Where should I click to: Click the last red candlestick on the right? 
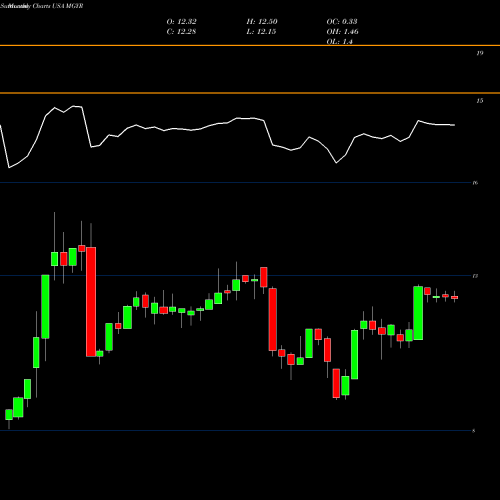pyautogui.click(x=454, y=297)
